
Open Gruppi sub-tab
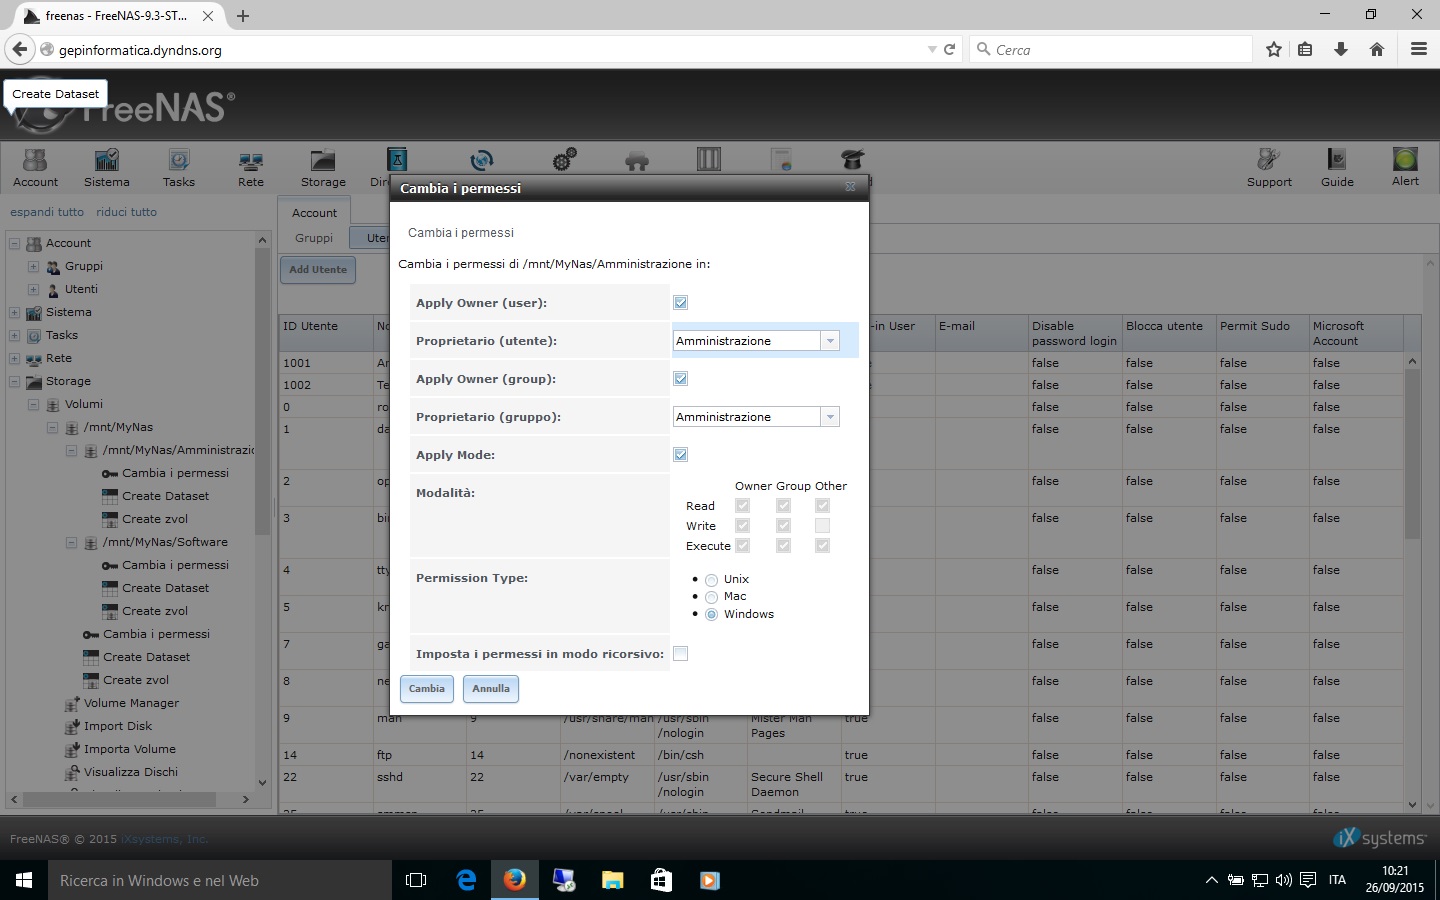(x=314, y=238)
